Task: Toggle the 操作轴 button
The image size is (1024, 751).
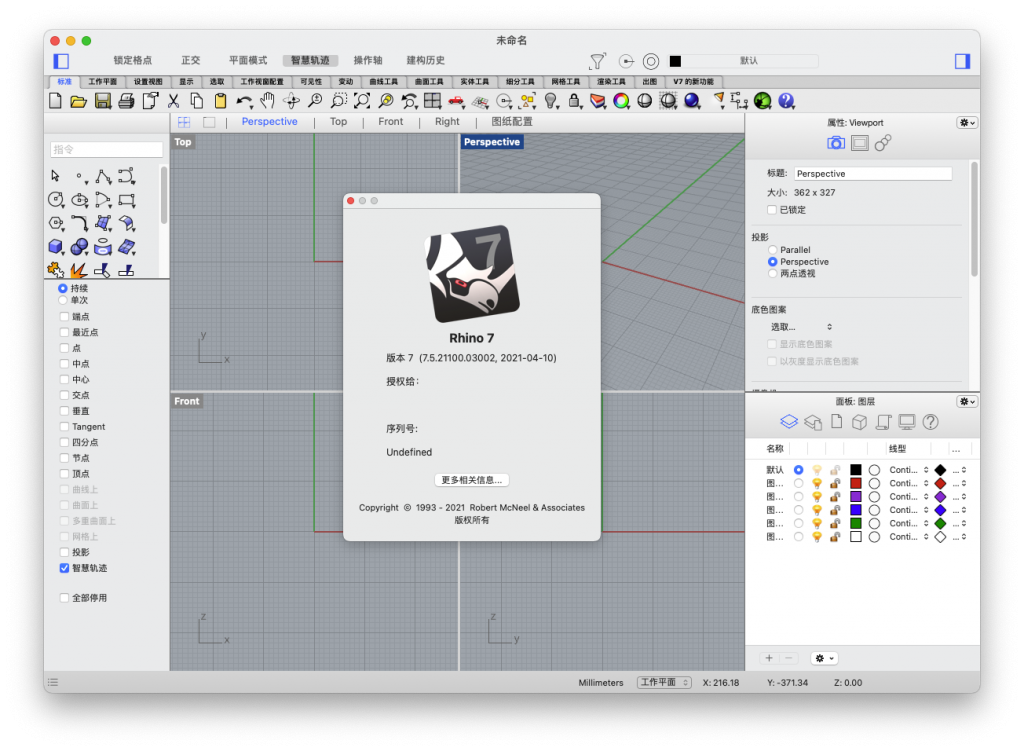Action: coord(368,60)
